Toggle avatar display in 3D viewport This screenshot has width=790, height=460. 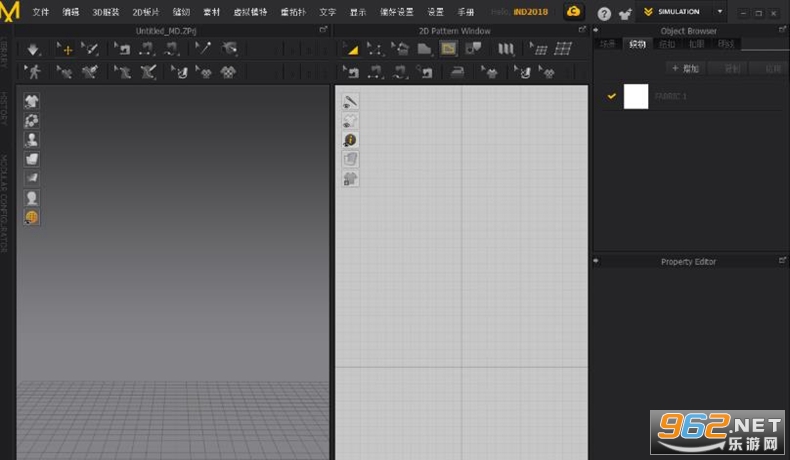pos(32,140)
